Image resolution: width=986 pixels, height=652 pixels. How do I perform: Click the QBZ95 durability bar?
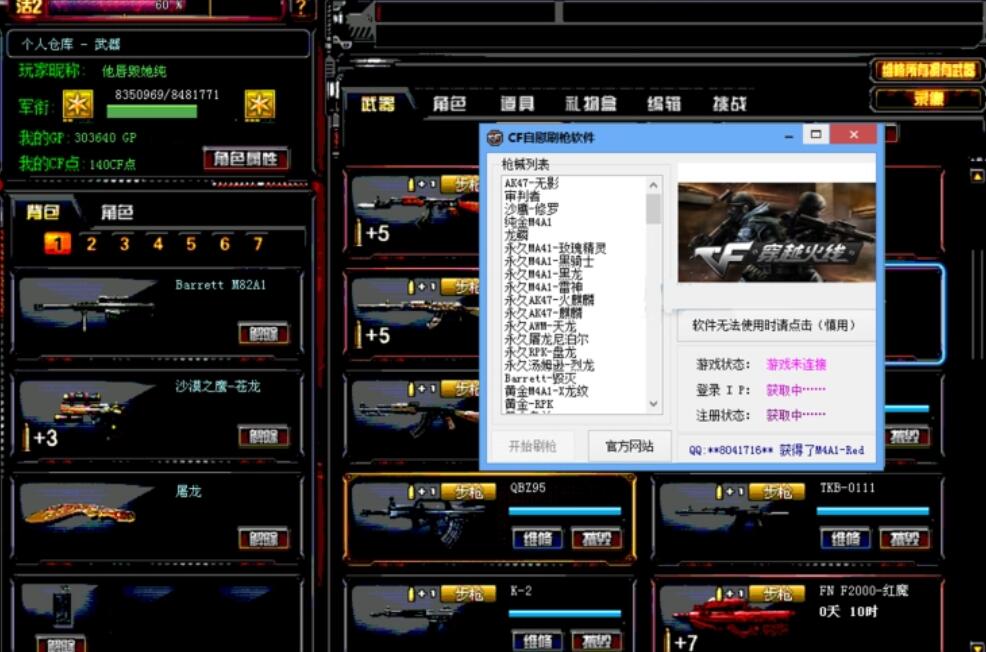(565, 511)
